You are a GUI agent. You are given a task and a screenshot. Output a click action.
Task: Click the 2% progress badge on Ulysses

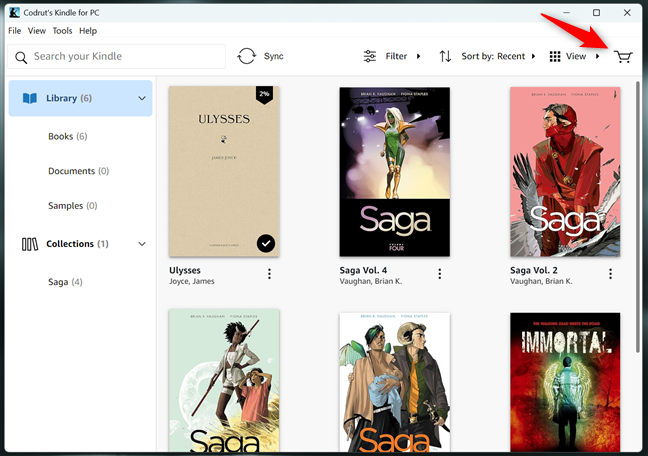tap(264, 94)
